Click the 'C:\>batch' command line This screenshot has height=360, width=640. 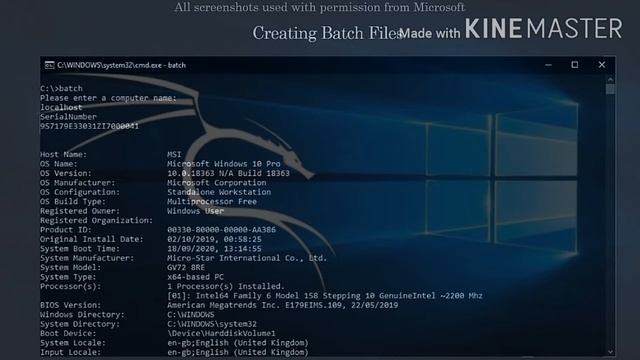point(61,89)
